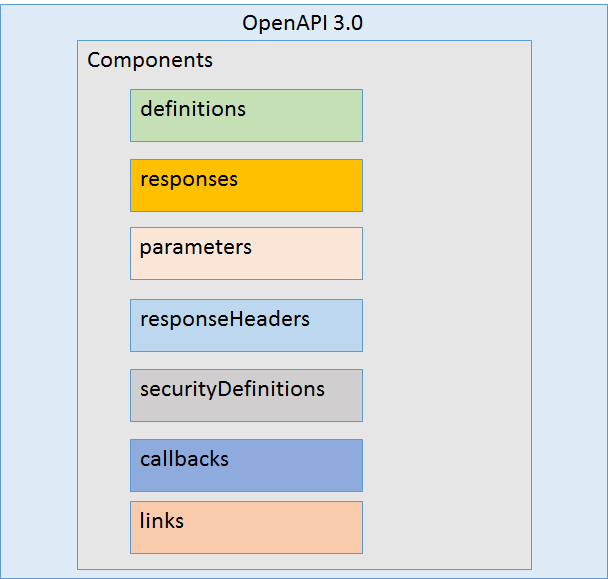The image size is (608, 579).
Task: Click the 'responseHeaders' text label
Action: [x=225, y=320]
